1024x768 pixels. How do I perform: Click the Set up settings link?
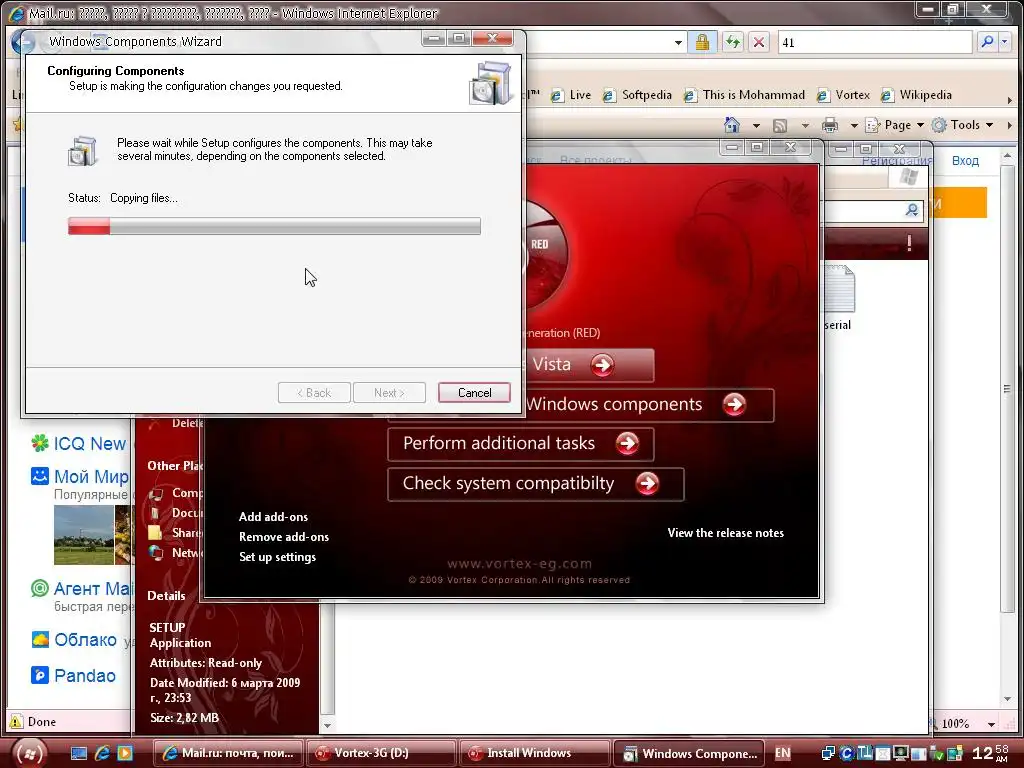[x=277, y=557]
